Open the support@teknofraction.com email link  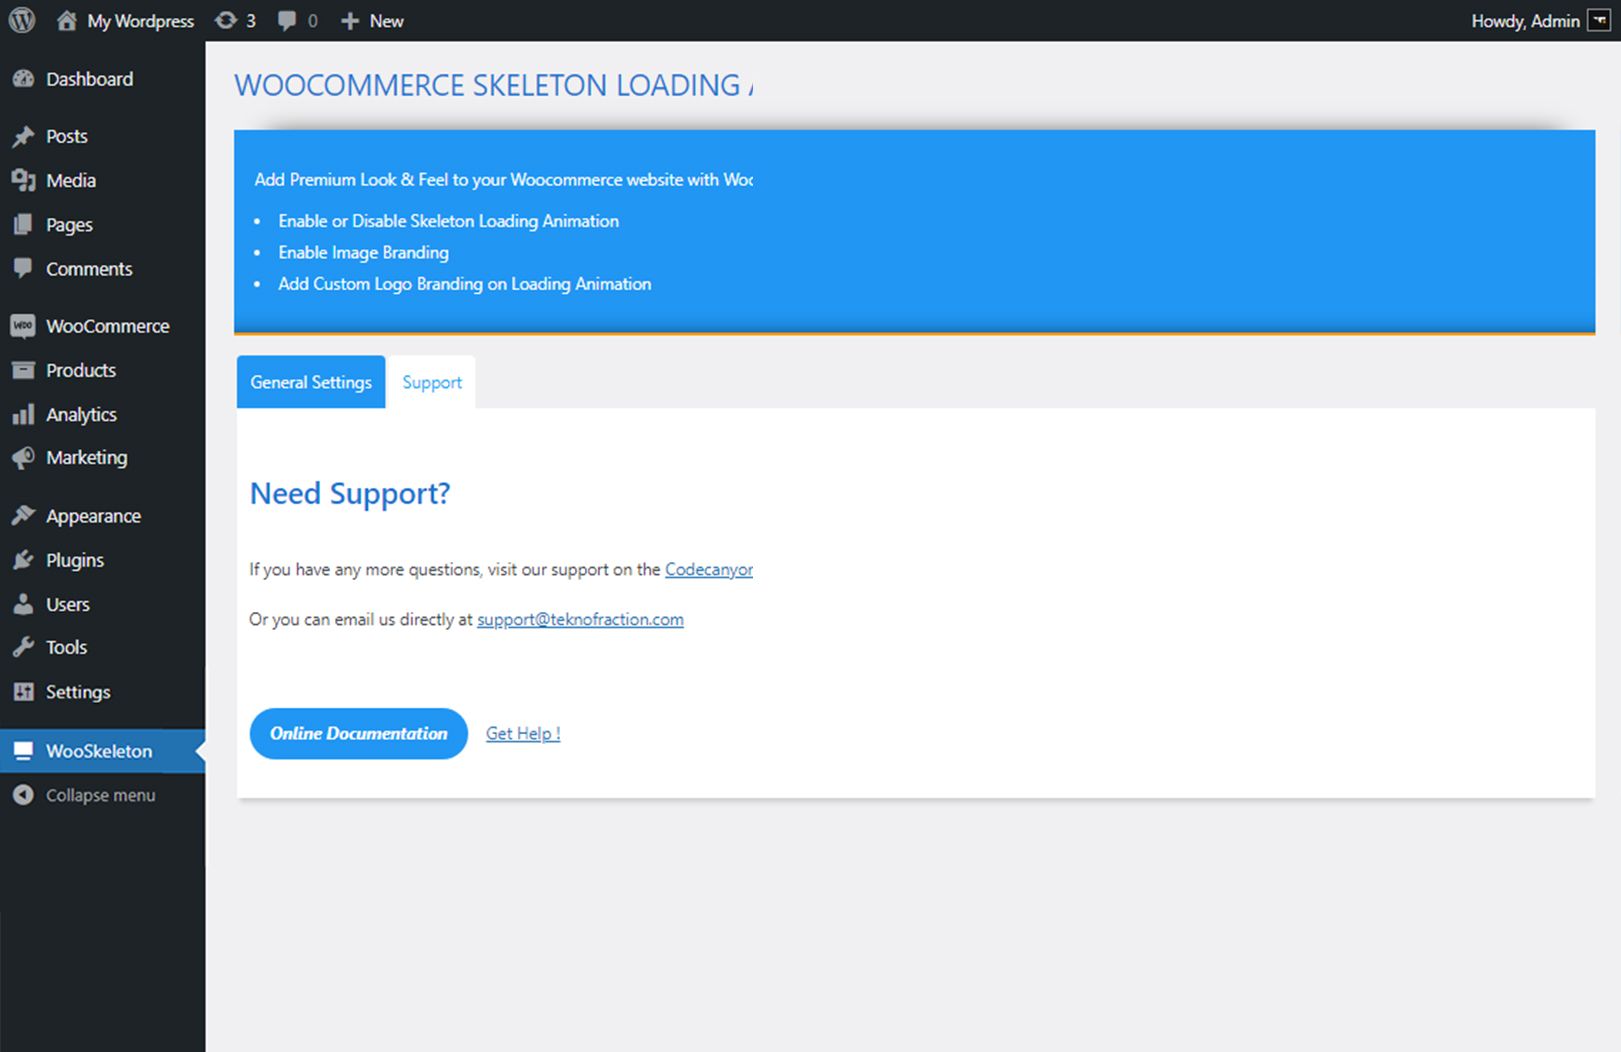580,619
